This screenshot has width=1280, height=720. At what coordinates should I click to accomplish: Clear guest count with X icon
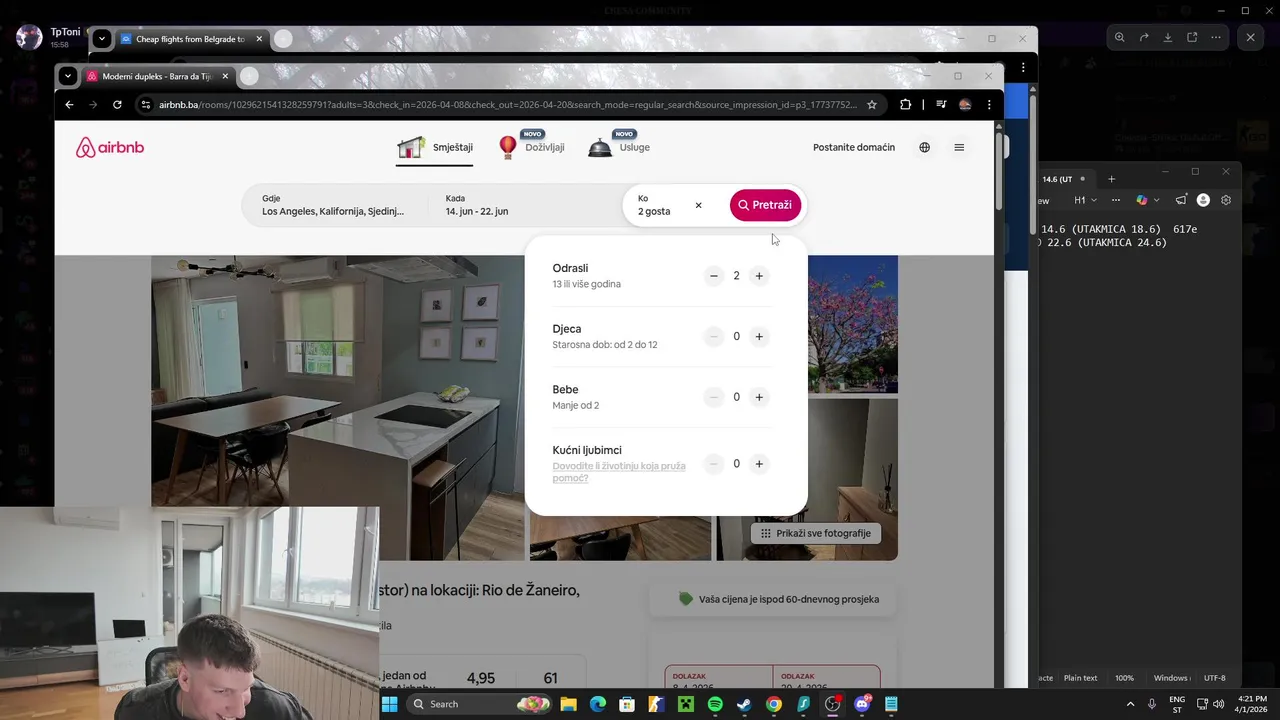coord(698,205)
